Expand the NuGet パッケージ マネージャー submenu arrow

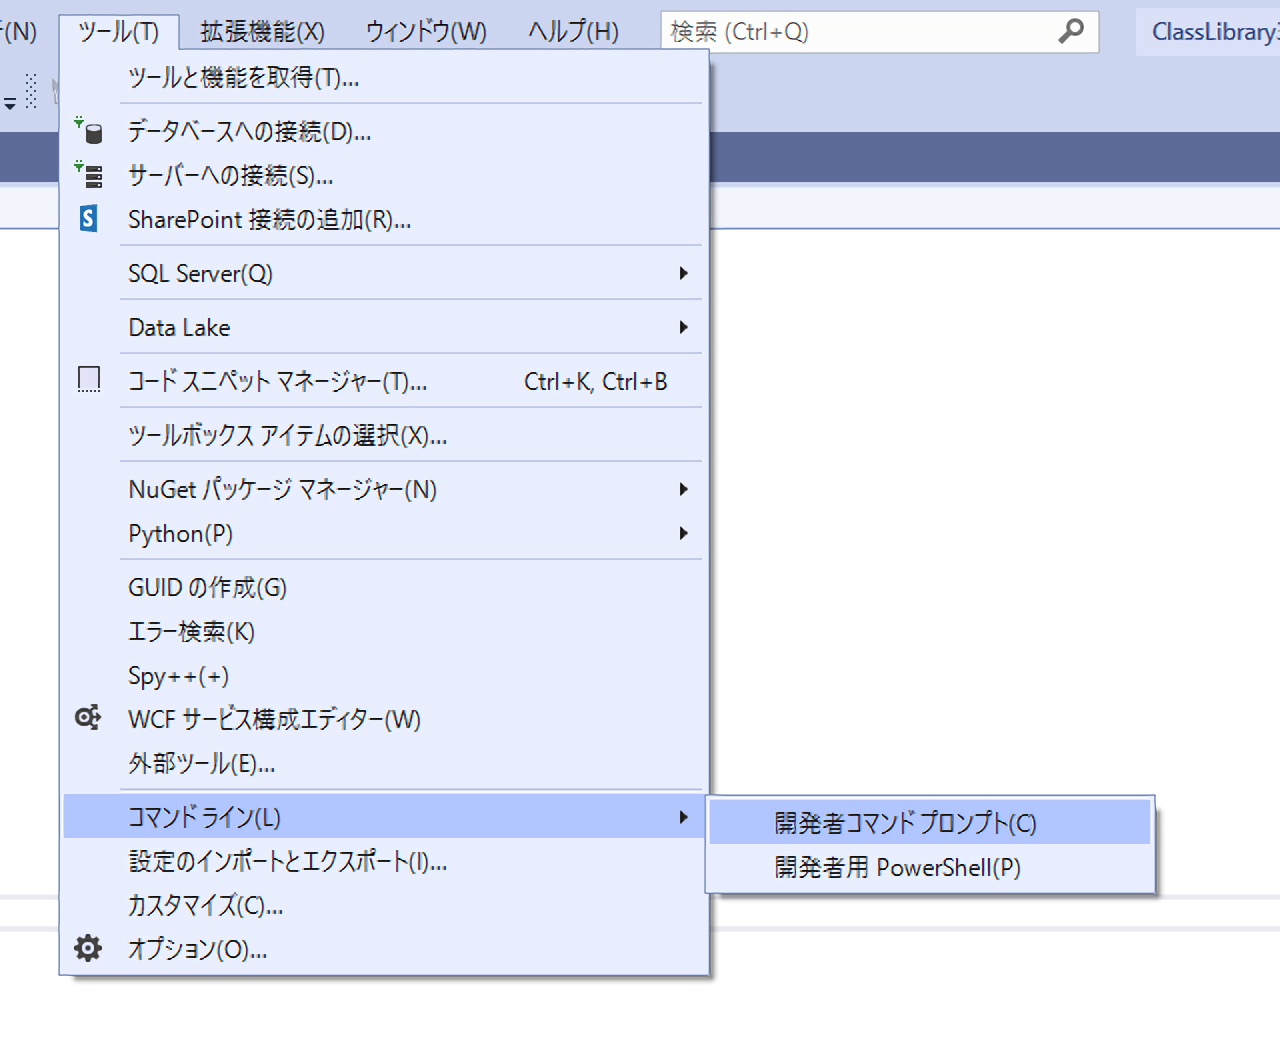pyautogui.click(x=683, y=489)
